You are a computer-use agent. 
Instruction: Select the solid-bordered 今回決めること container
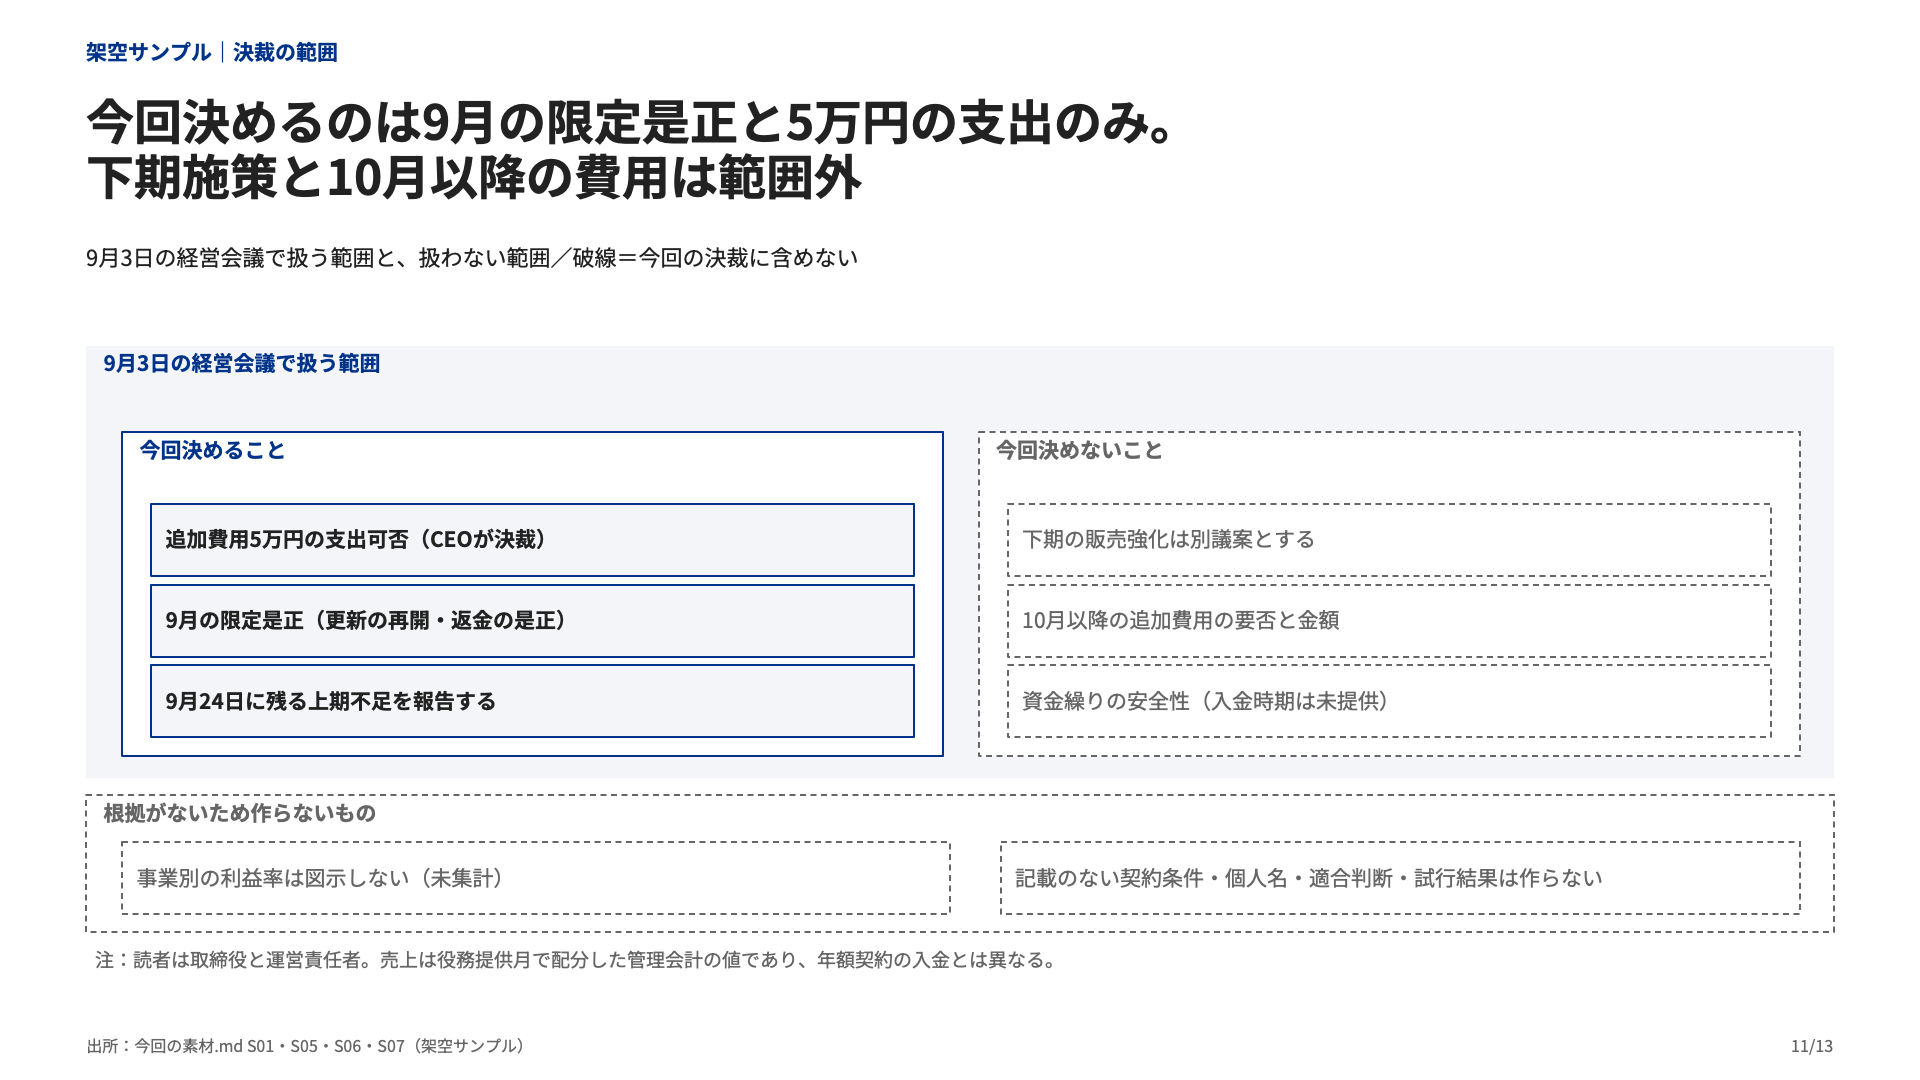tap(532, 594)
